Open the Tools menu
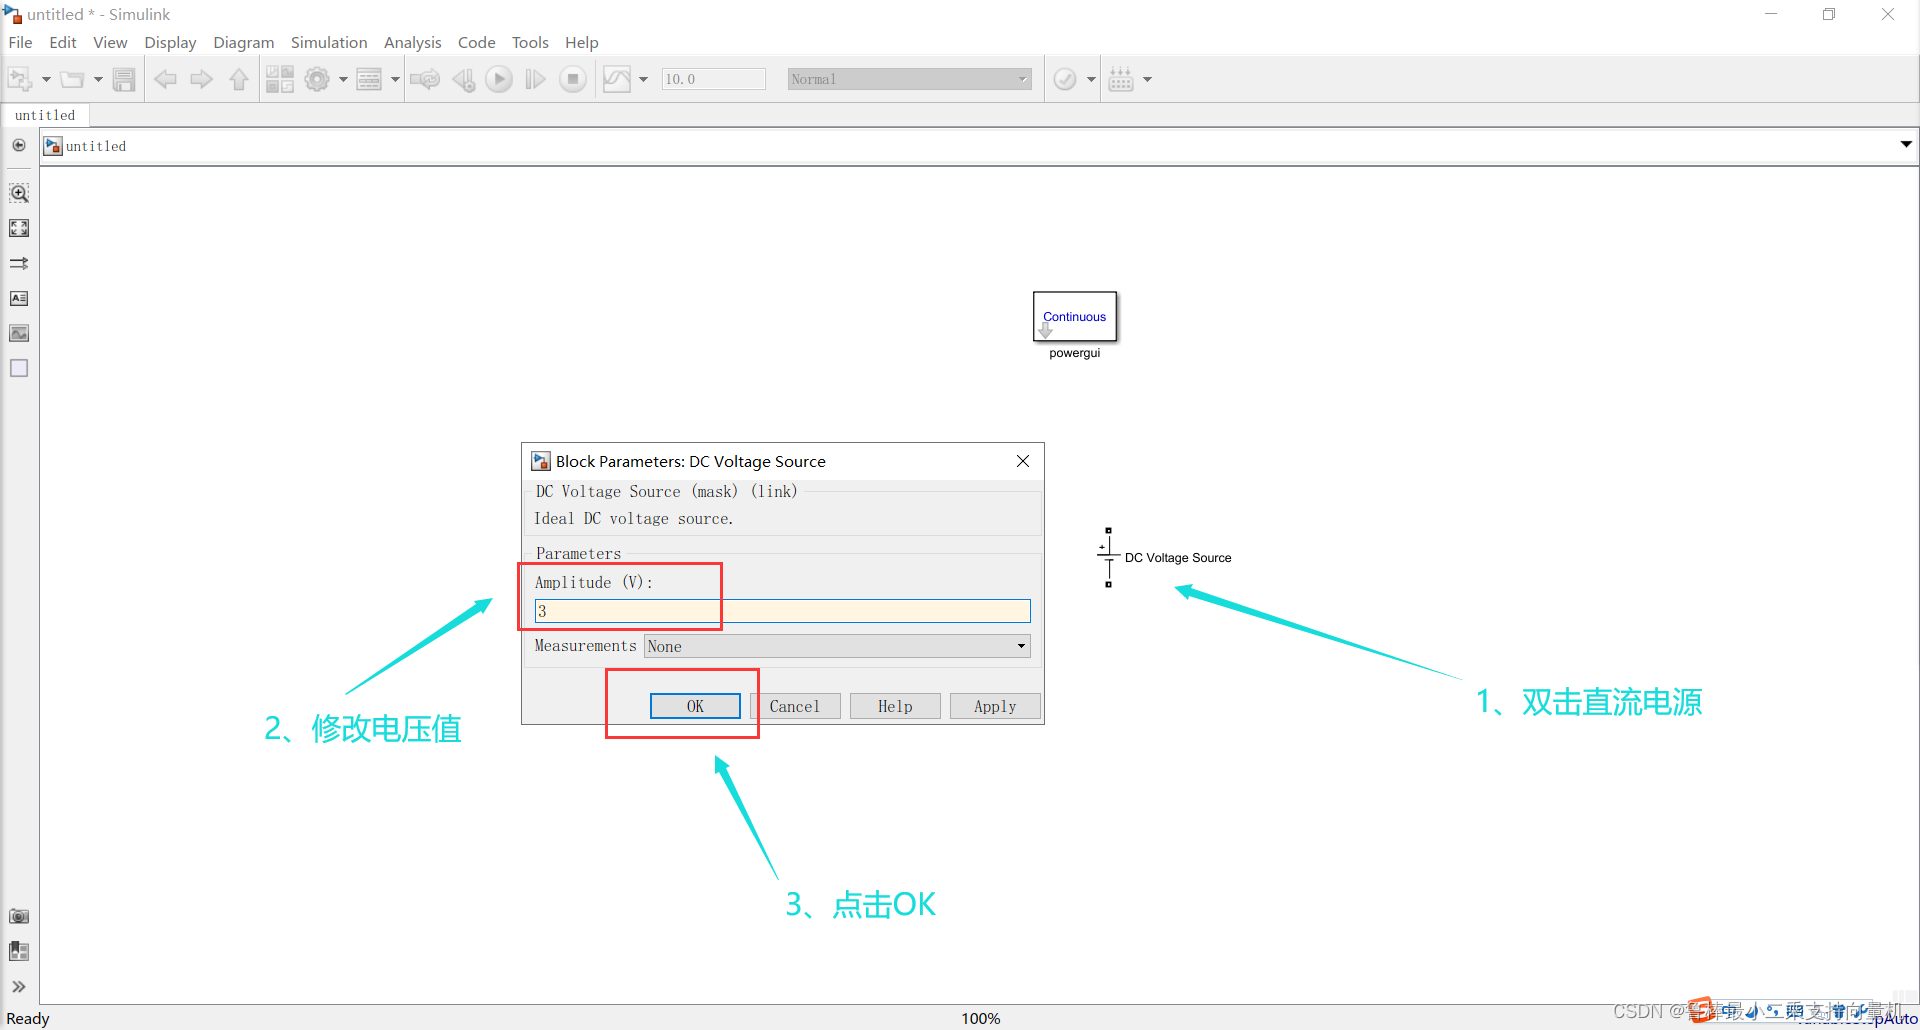 pyautogui.click(x=530, y=42)
